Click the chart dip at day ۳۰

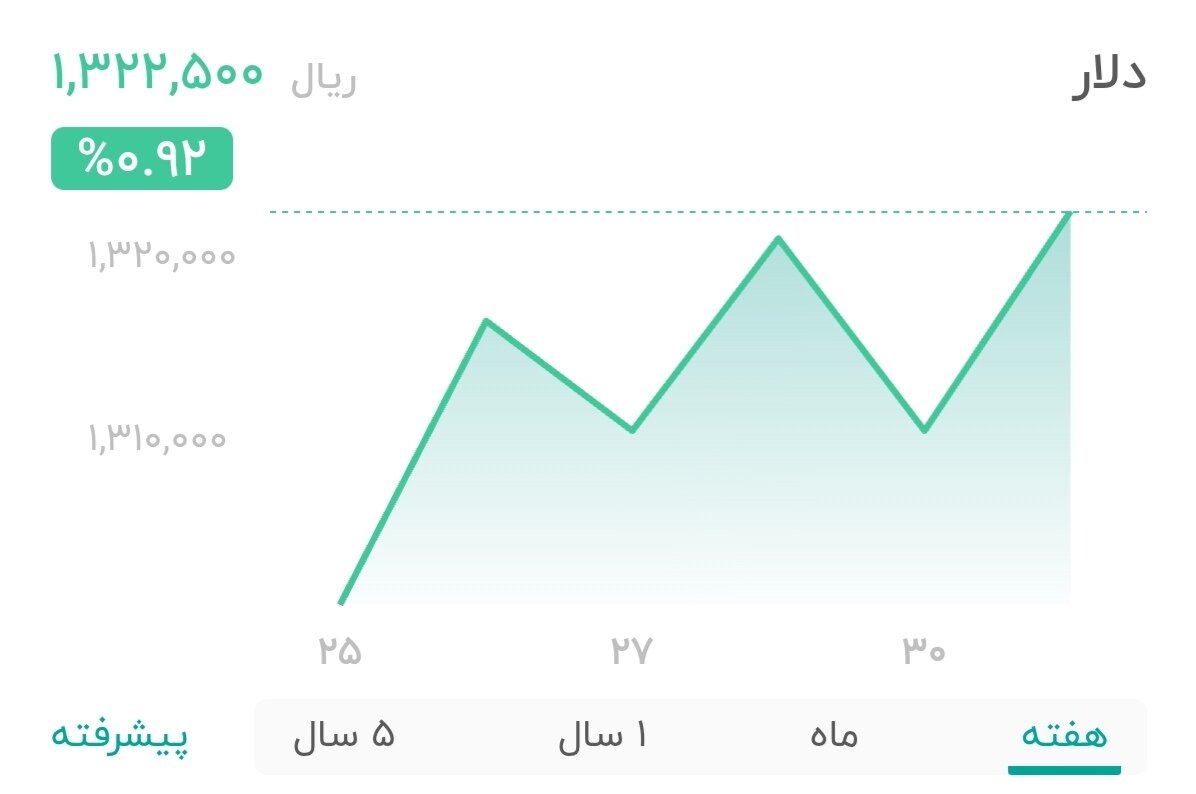tap(922, 430)
